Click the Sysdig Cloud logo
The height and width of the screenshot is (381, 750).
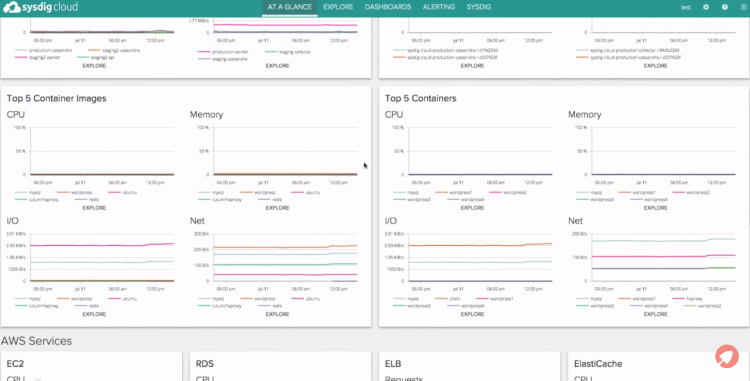click(x=40, y=7)
